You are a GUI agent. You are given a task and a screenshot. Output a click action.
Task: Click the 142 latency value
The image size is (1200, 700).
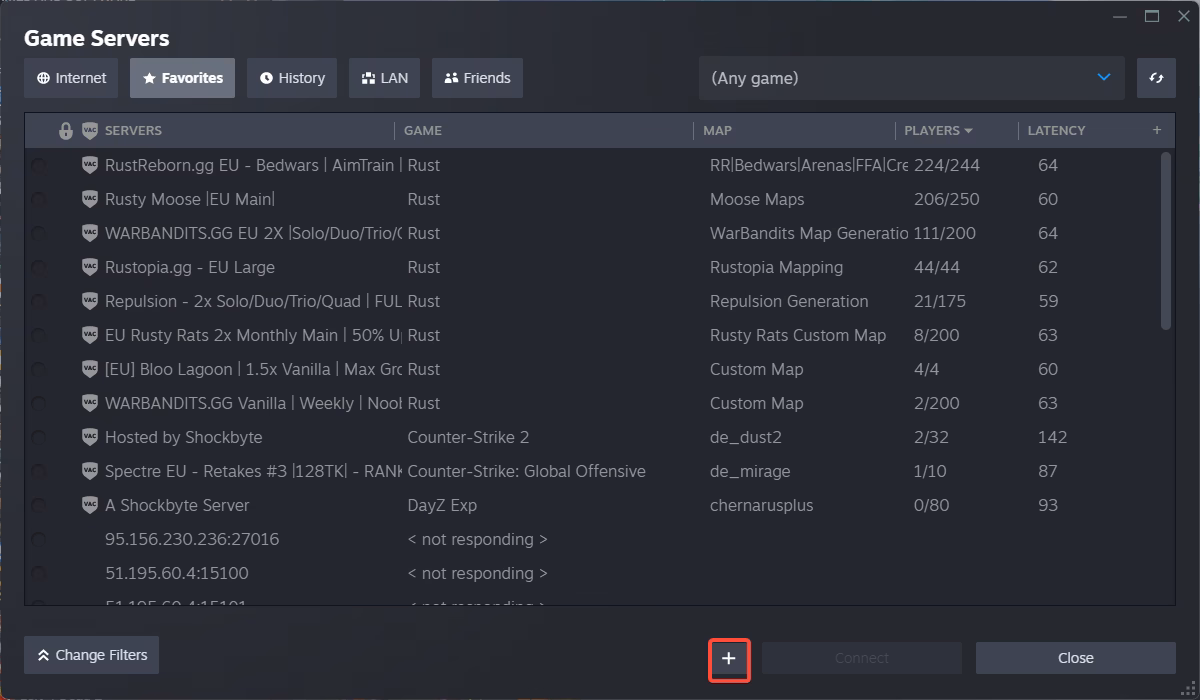[1052, 437]
